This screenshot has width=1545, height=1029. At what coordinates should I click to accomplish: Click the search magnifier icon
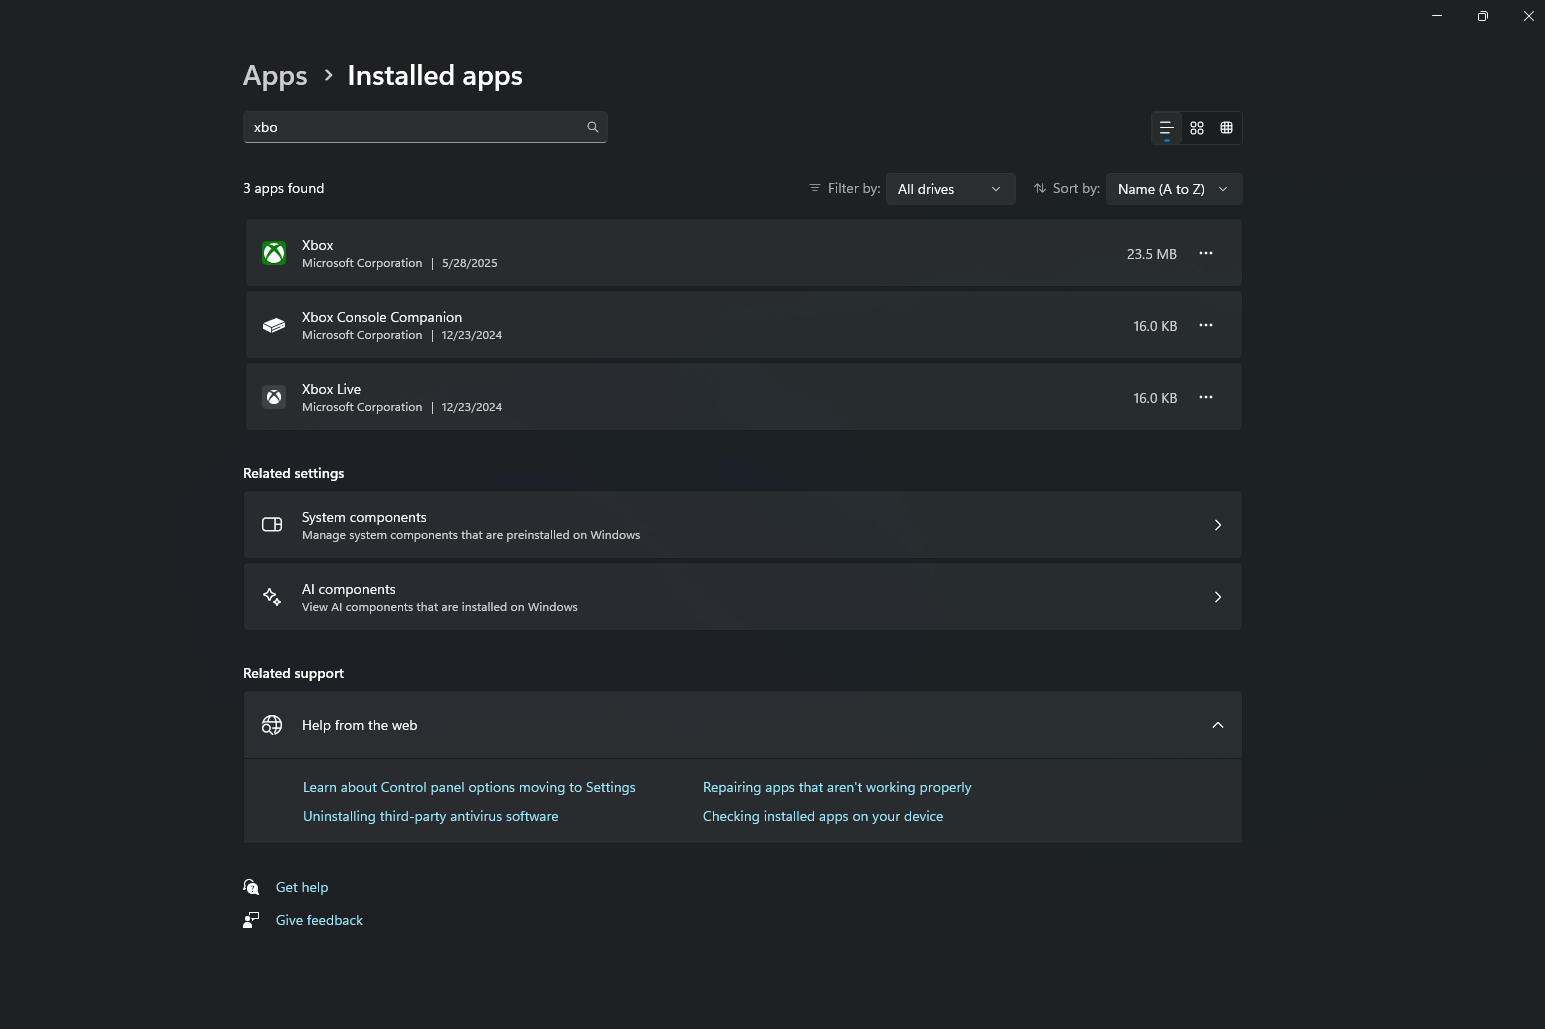593,127
